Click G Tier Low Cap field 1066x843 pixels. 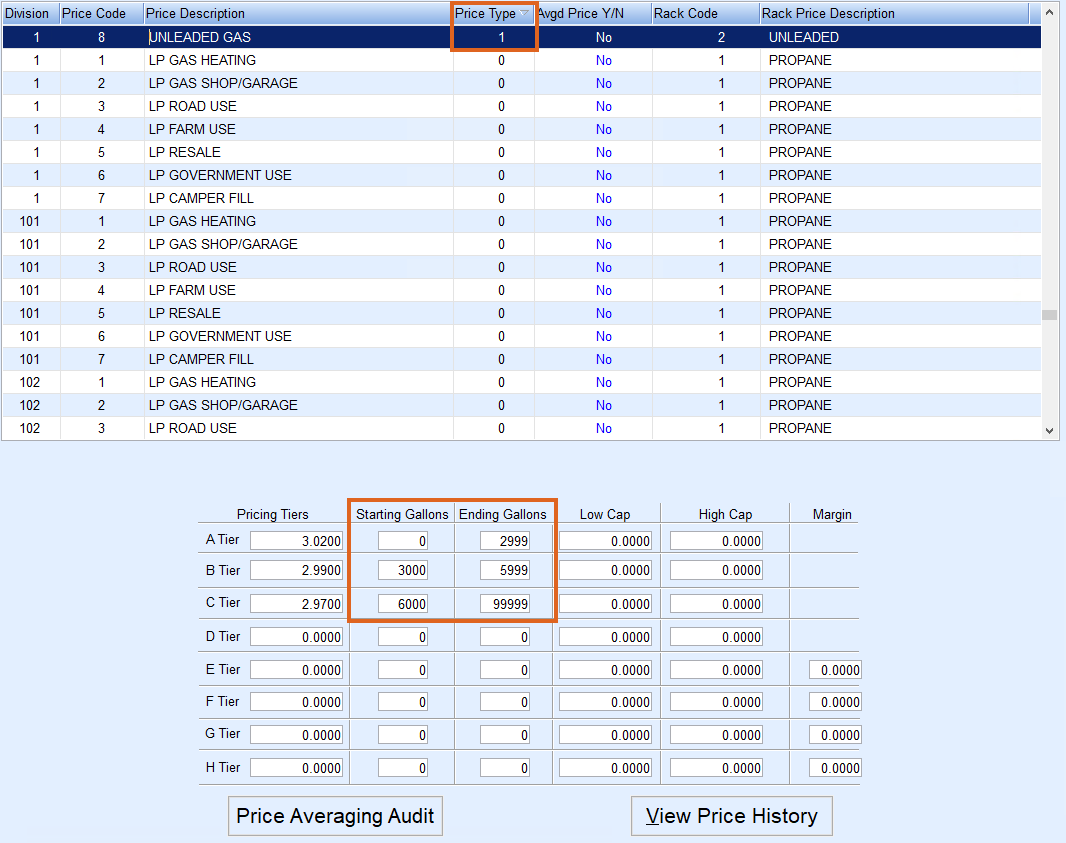coord(605,734)
